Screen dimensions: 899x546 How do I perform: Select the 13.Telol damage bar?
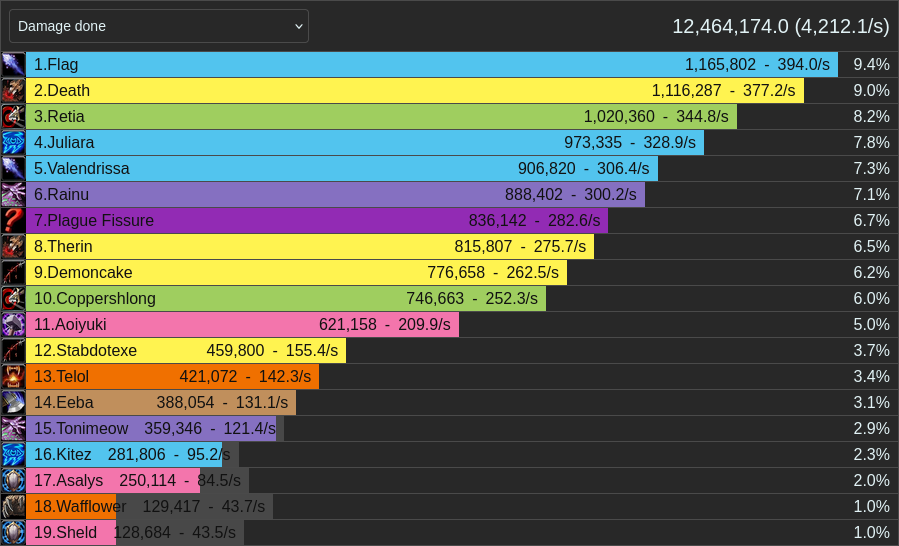[x=173, y=376]
